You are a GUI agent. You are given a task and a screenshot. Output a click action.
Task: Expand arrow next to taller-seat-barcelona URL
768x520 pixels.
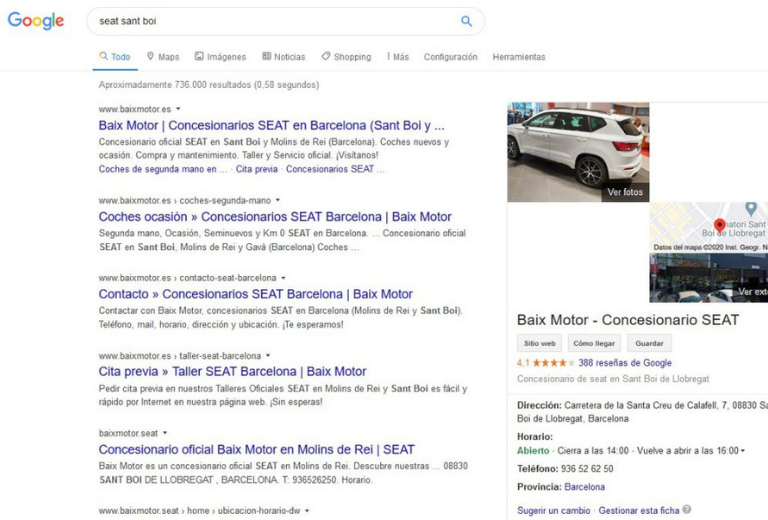pyautogui.click(x=268, y=355)
